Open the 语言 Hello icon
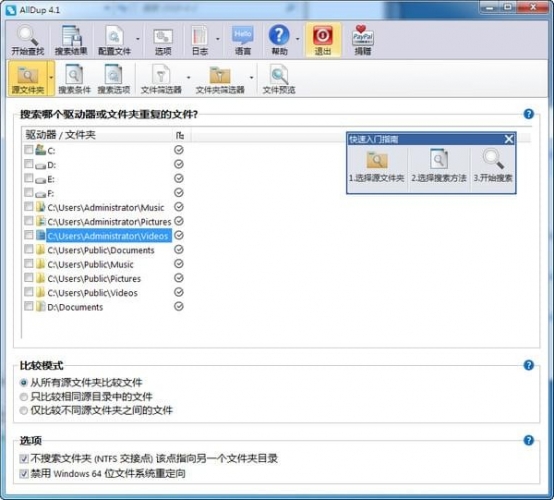The height and width of the screenshot is (500, 554). click(243, 36)
